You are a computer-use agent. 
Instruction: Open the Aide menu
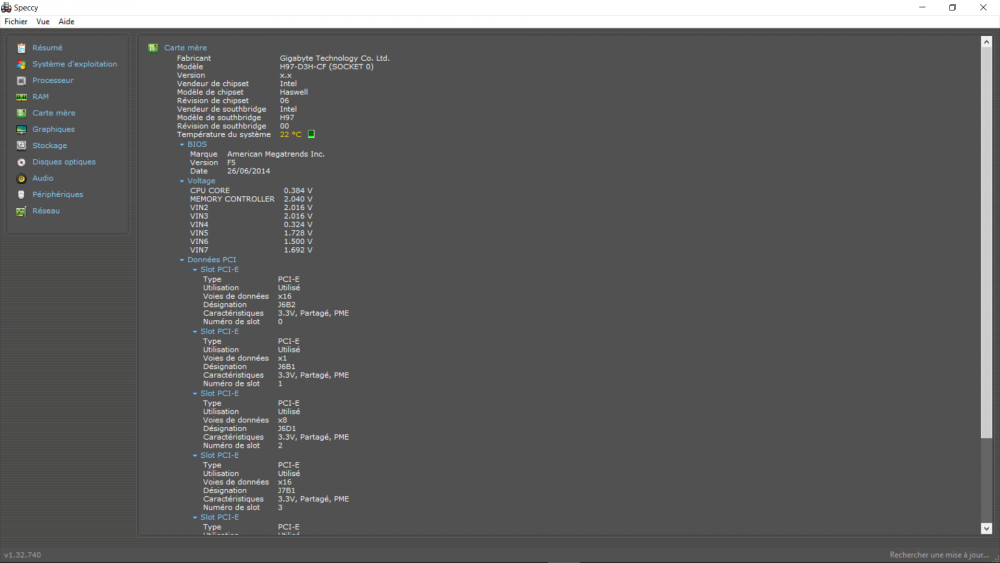[x=66, y=21]
